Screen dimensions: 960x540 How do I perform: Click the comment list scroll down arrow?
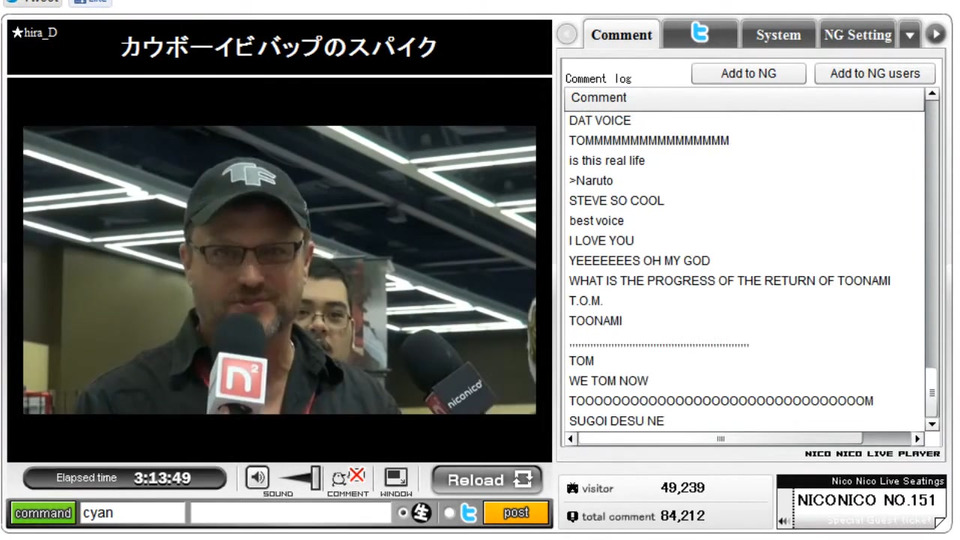(x=932, y=424)
